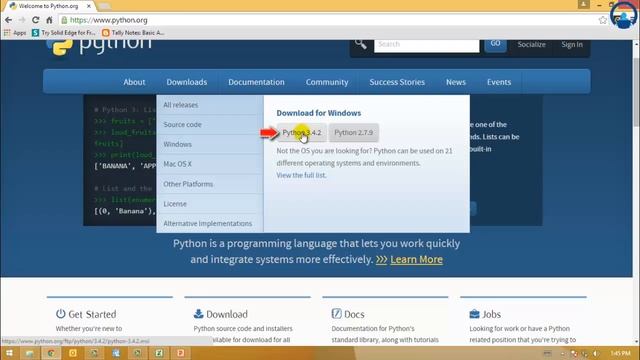
Task: Reload the page with the refresh icon
Action: [x=36, y=20]
